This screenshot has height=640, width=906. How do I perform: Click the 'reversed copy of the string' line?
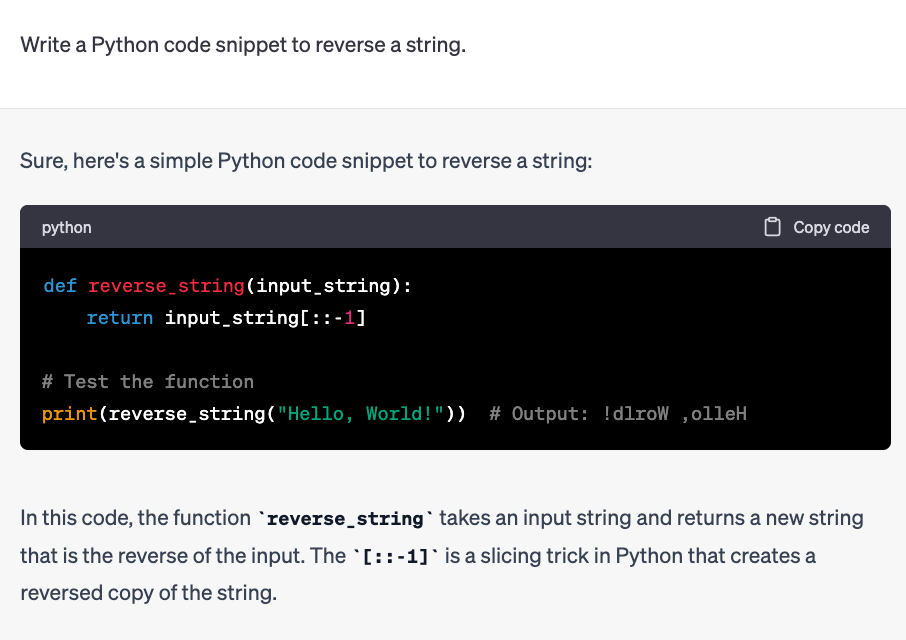pos(148,593)
